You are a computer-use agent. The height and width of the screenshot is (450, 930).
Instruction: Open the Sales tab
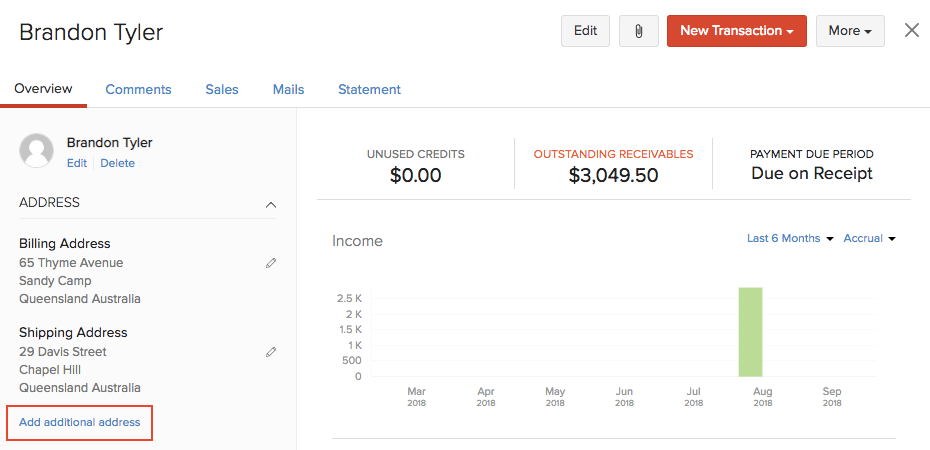pyautogui.click(x=222, y=89)
